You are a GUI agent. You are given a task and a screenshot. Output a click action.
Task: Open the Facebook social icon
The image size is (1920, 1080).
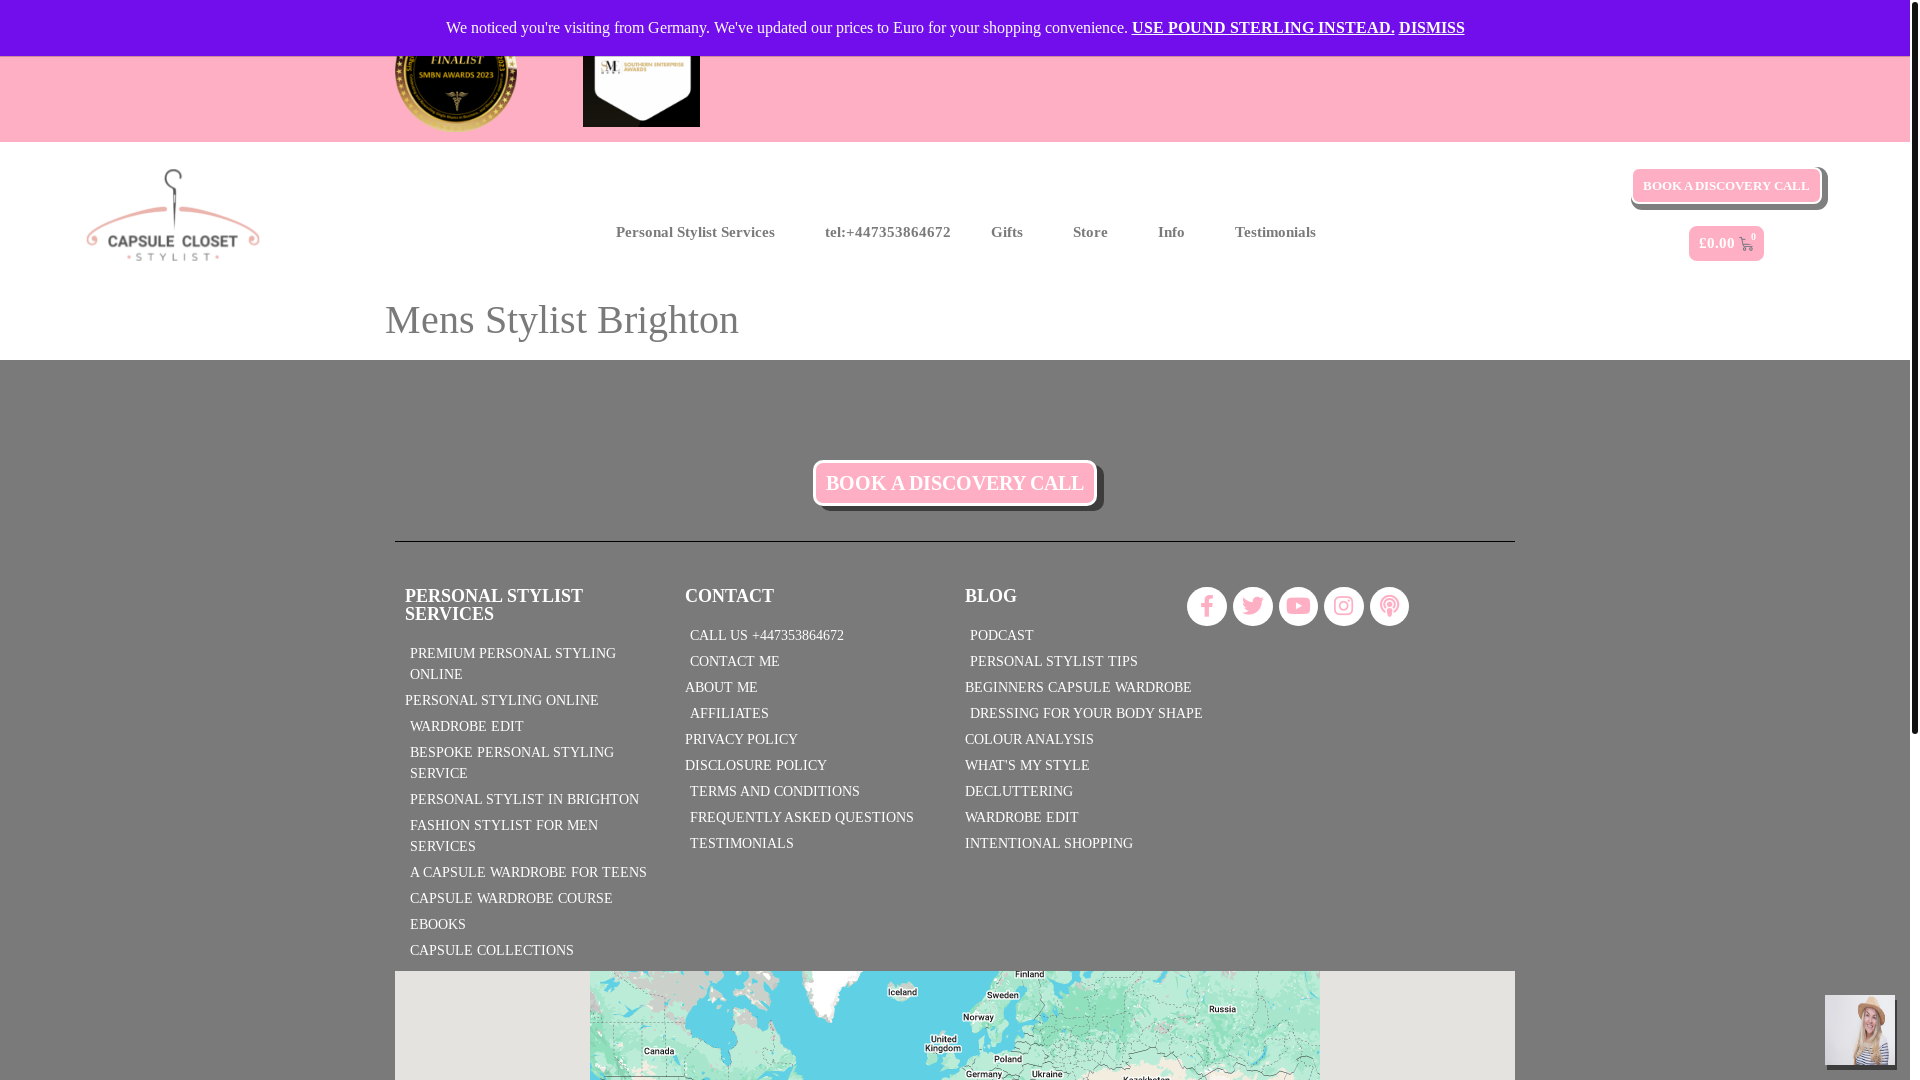click(x=1206, y=606)
